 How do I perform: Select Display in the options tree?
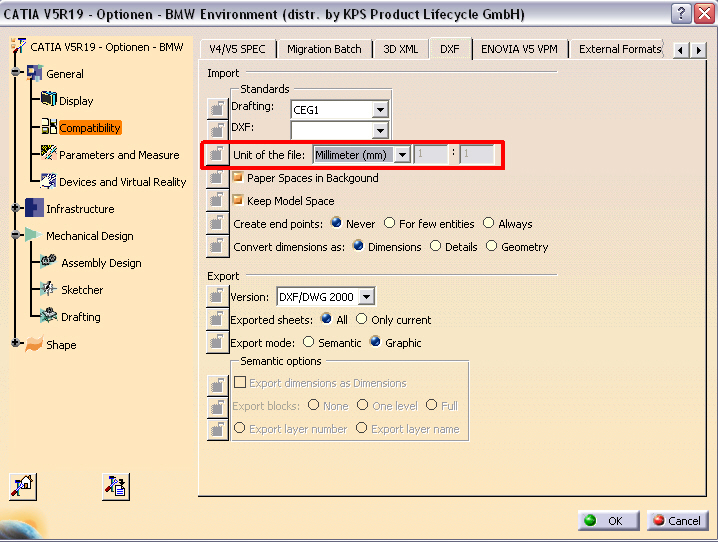tap(76, 101)
